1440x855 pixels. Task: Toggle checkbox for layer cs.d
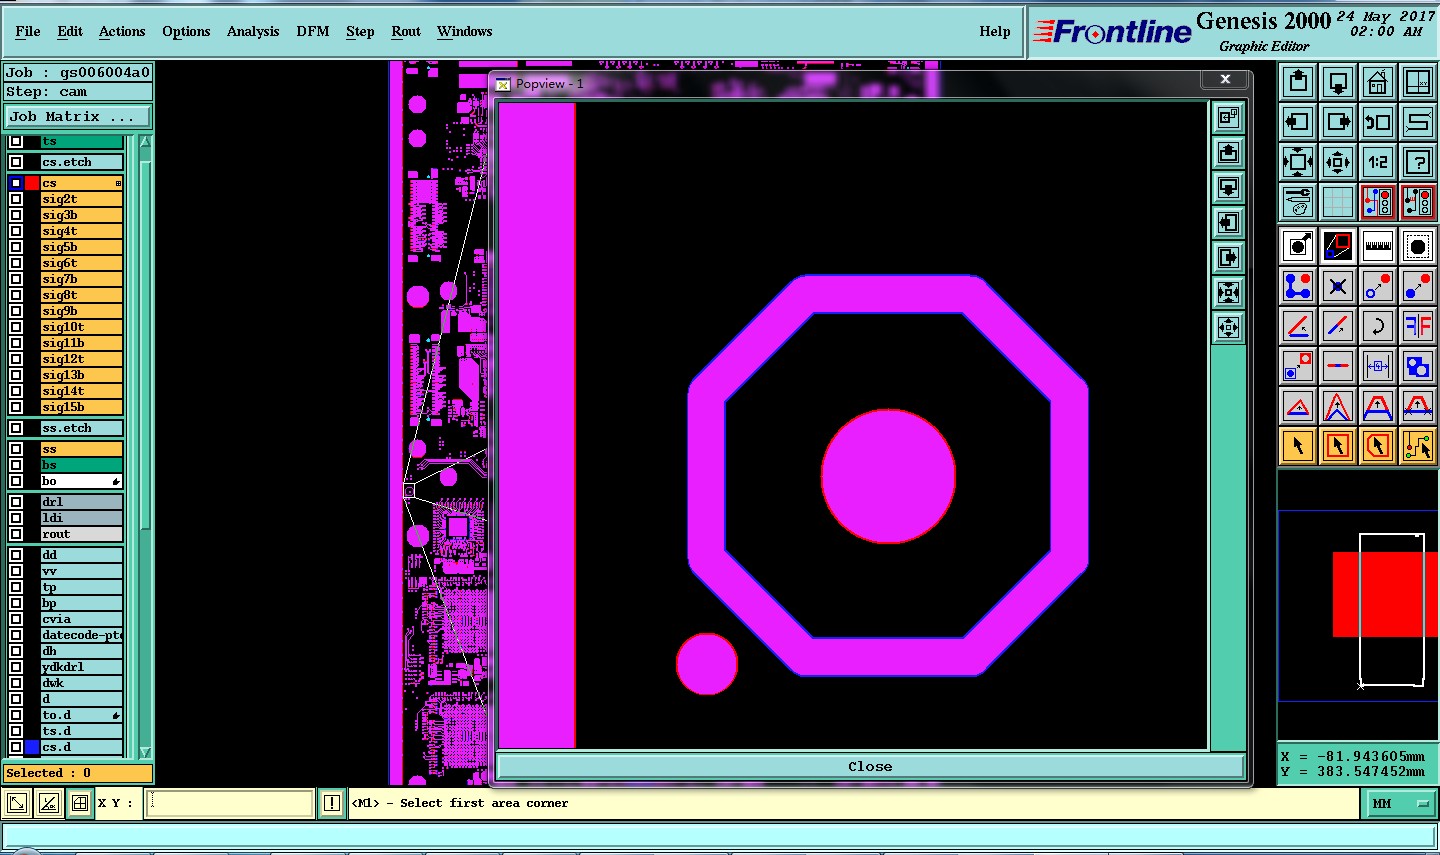16,747
